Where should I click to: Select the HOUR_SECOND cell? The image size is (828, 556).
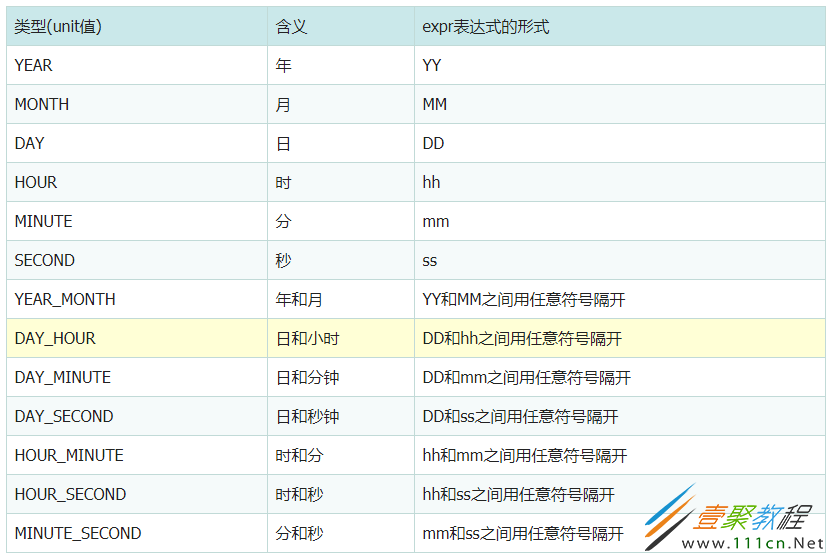click(x=137, y=494)
